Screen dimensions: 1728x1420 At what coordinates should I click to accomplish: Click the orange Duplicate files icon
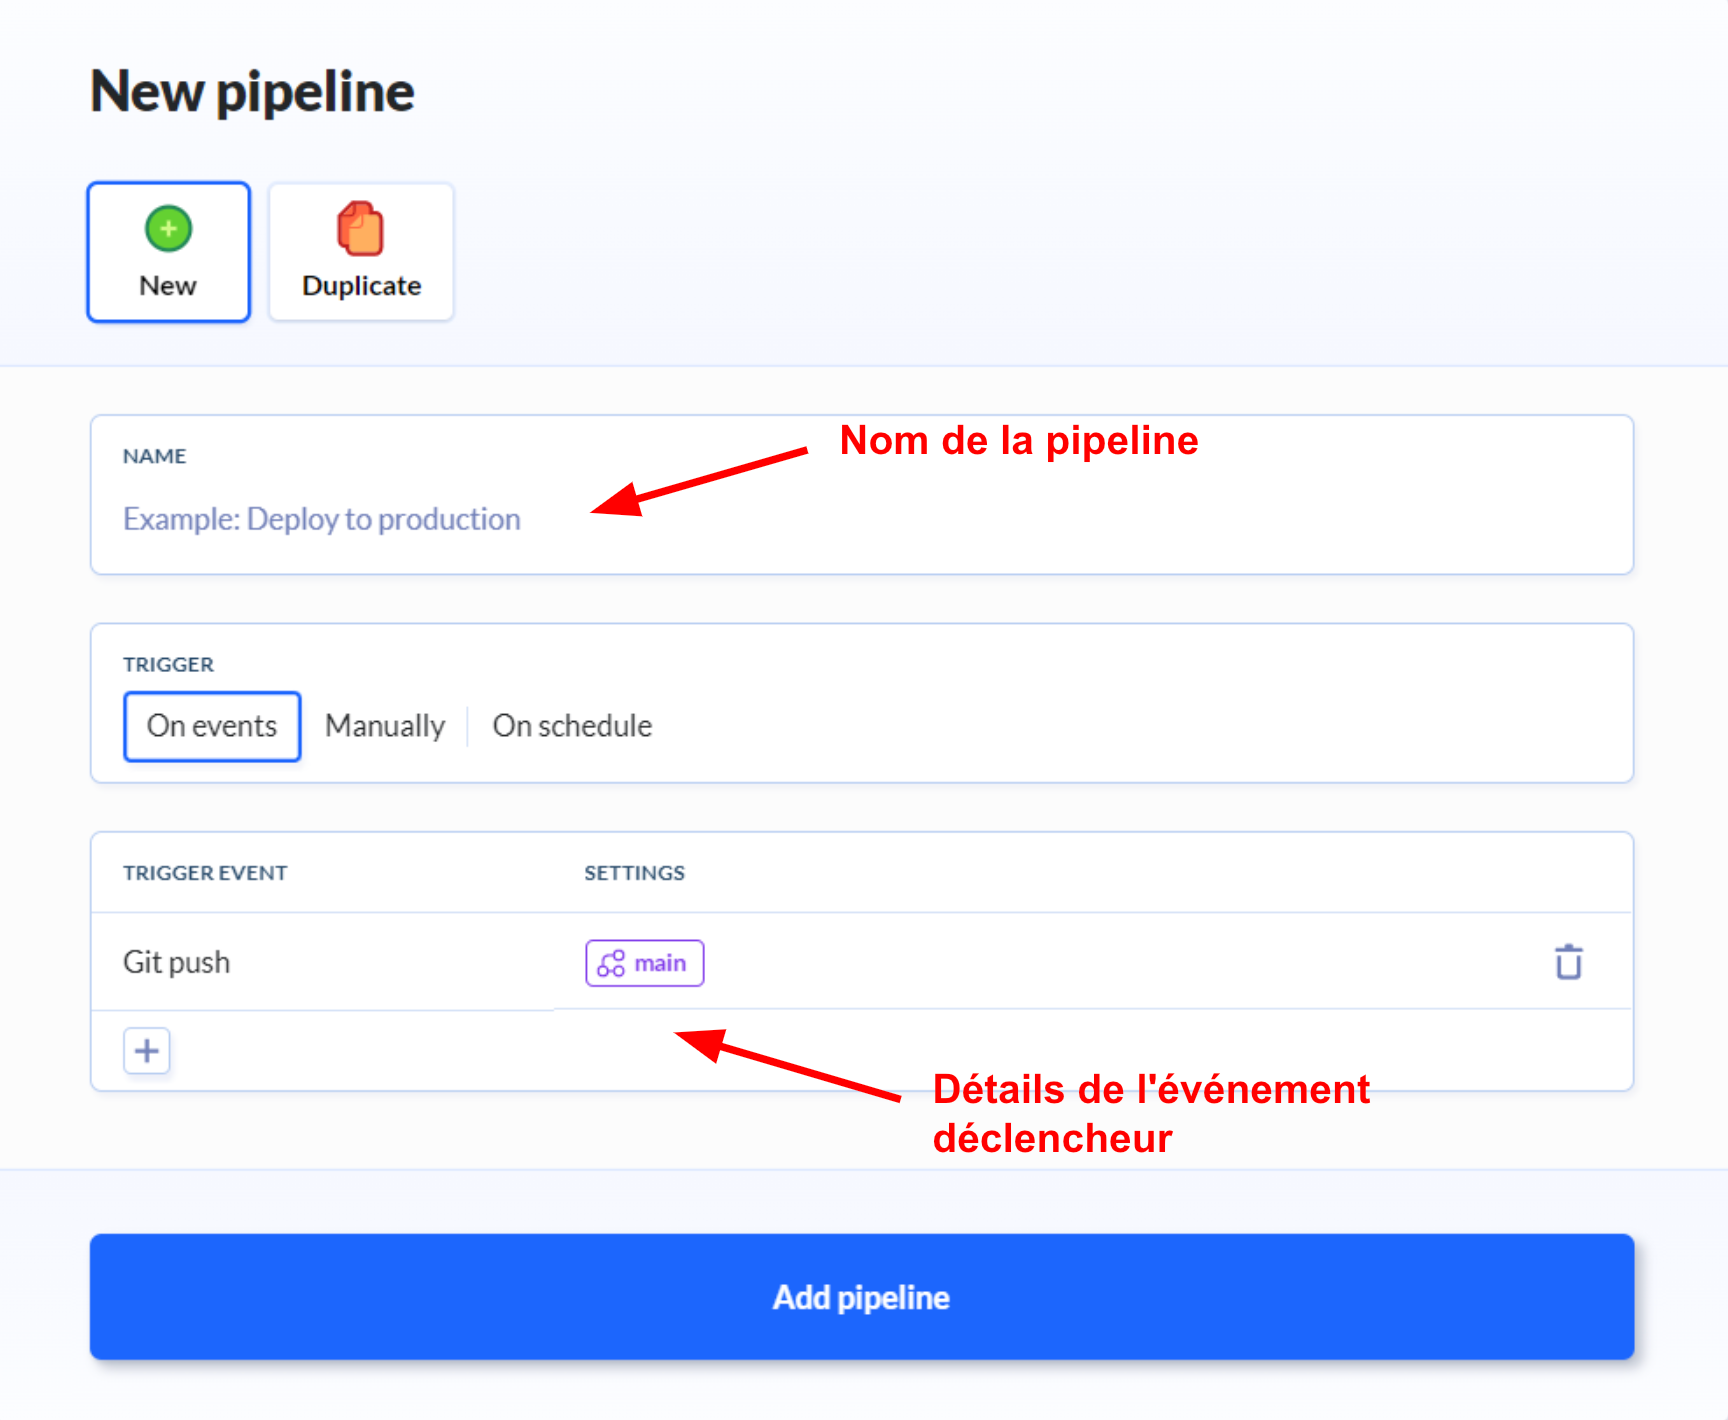click(x=360, y=228)
